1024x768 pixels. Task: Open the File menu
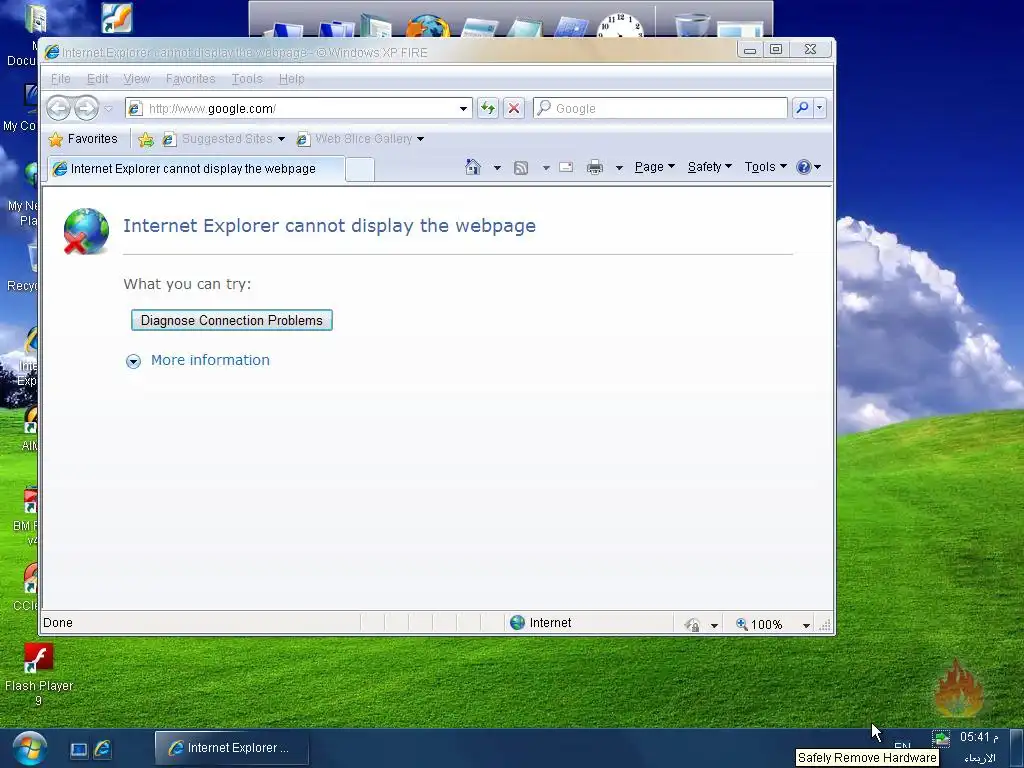click(x=61, y=79)
